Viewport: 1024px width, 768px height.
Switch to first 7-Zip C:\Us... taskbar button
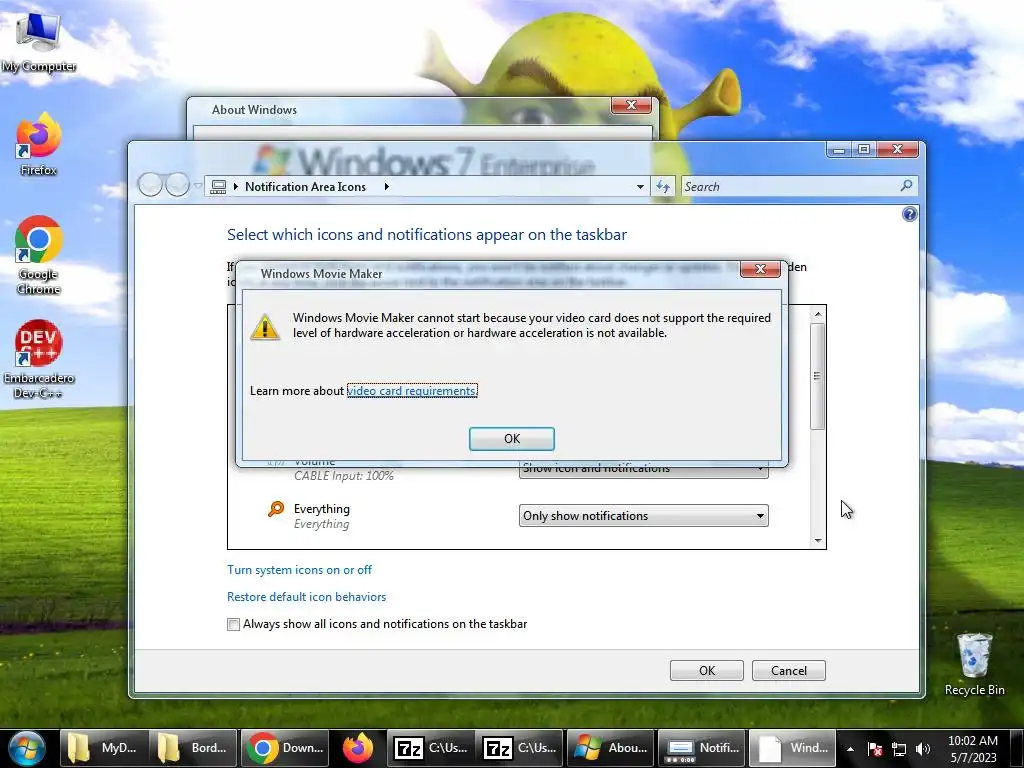430,748
